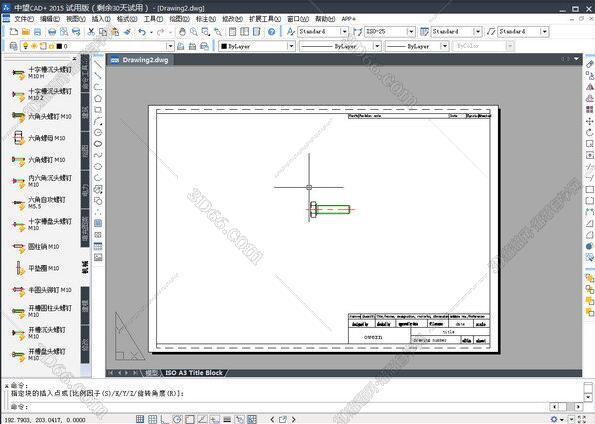Click the Print icon
The width and height of the screenshot is (595, 424).
(x=52, y=32)
